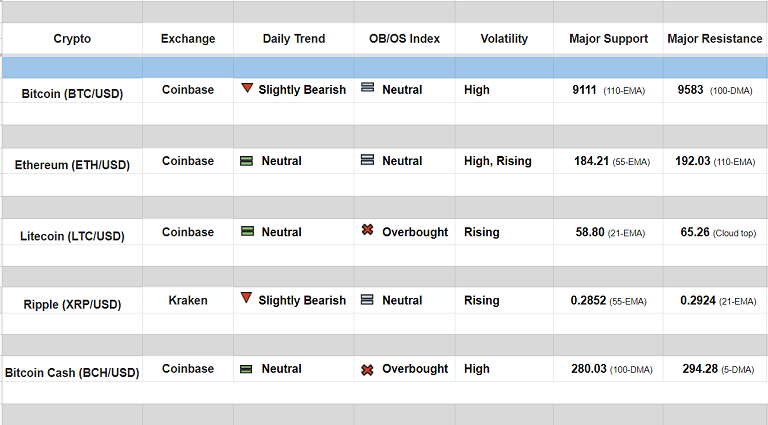Select the Daily Trend column header
Screen dimensions: 768x425
coord(294,39)
